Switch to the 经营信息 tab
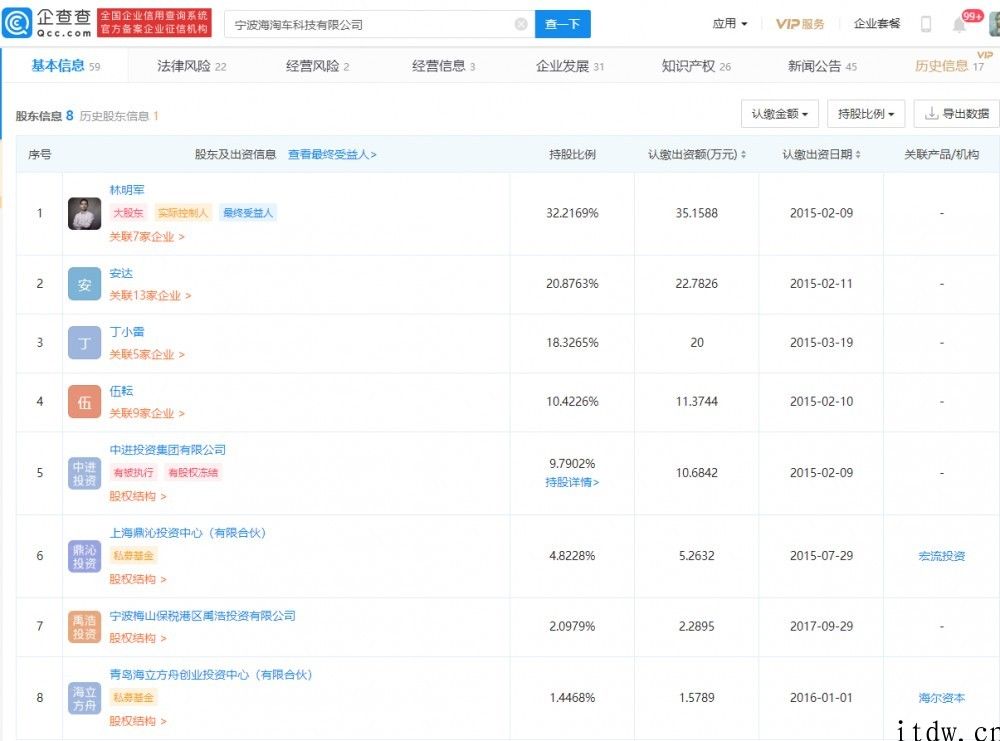Image resolution: width=1000 pixels, height=741 pixels. (443, 66)
